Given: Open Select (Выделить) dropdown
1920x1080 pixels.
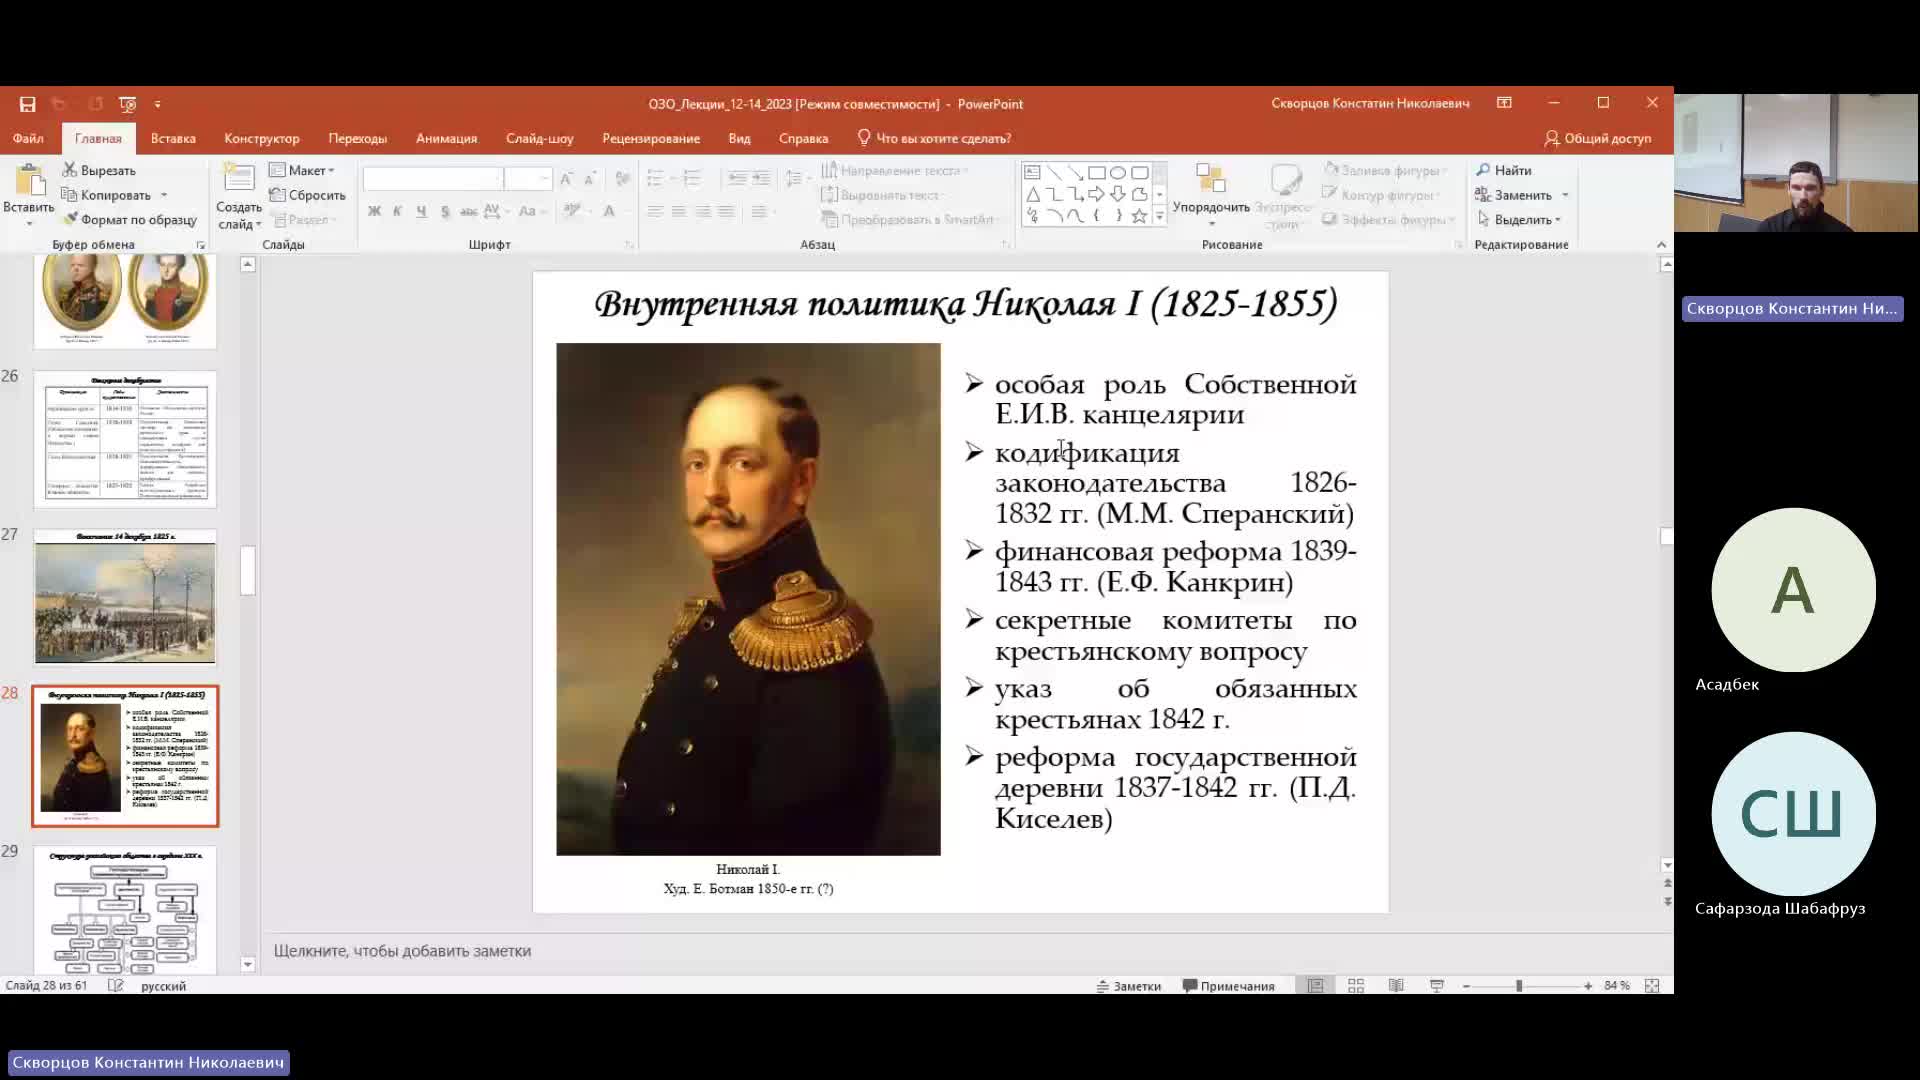Looking at the screenshot, I should 1518,219.
